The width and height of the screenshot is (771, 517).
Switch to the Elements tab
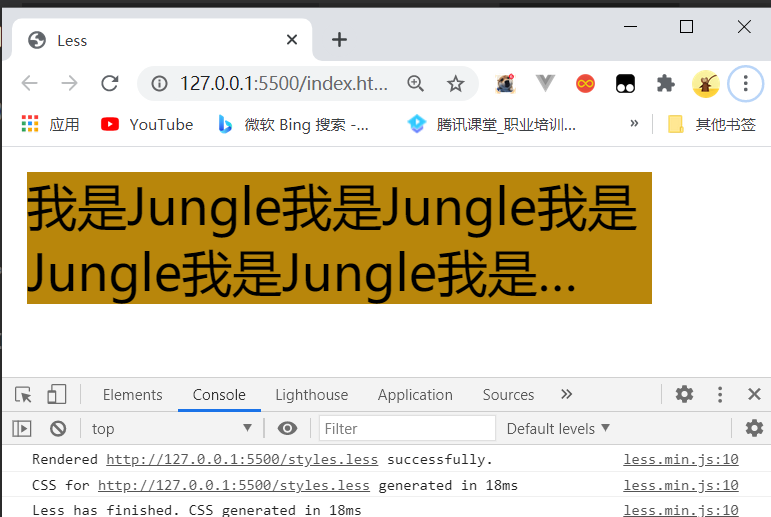pos(132,395)
